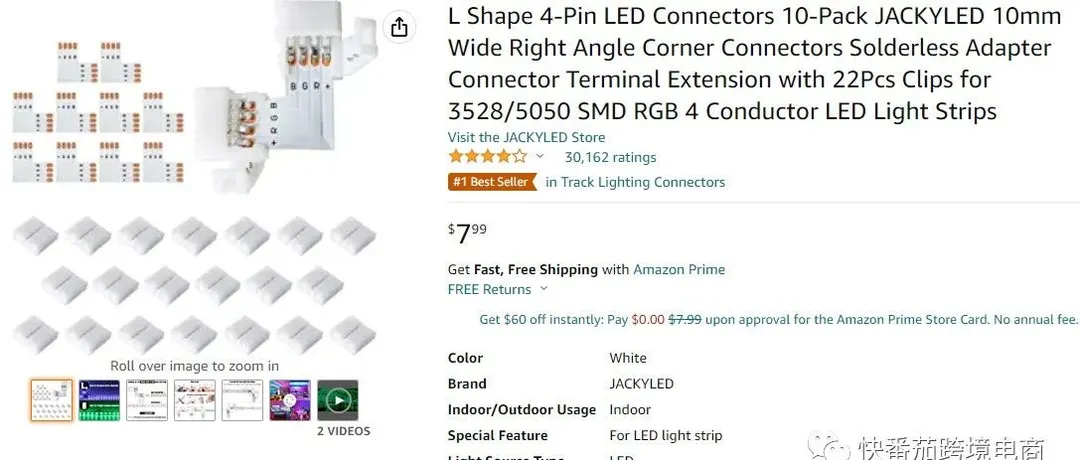Click the main product image
This screenshot has height=460, width=1080.
coord(195,179)
